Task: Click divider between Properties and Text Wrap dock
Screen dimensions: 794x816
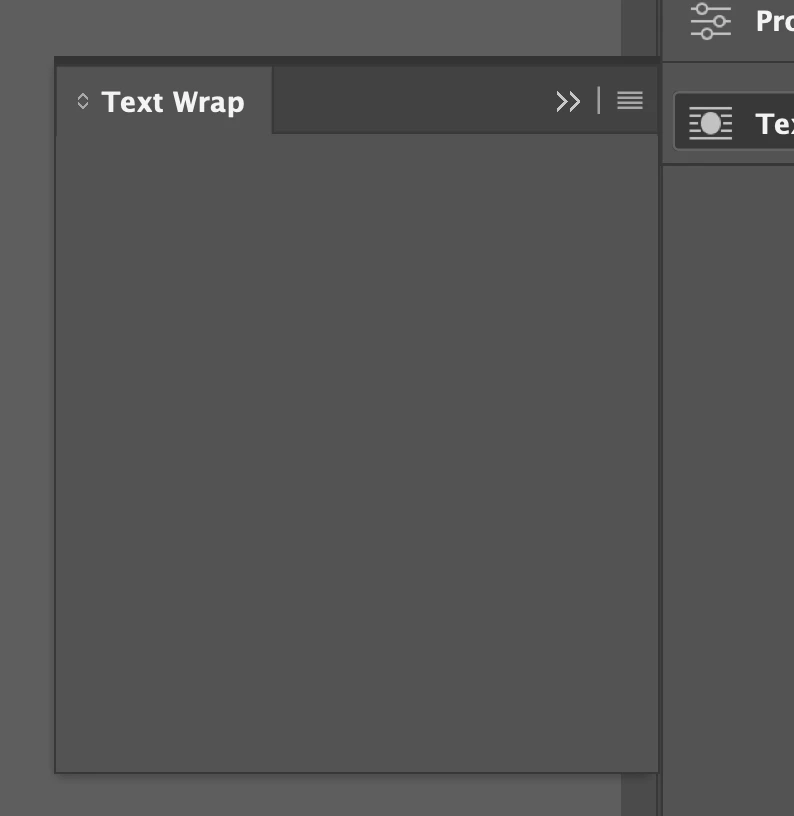Action: pyautogui.click(x=728, y=62)
